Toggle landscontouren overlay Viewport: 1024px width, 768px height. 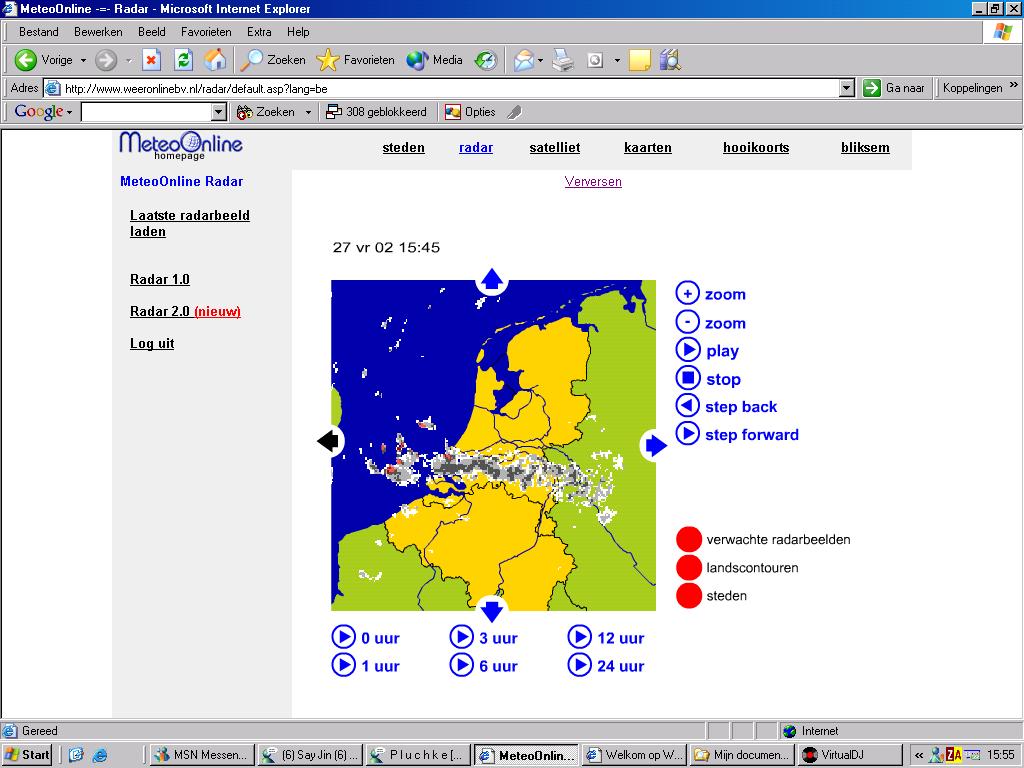click(x=689, y=568)
